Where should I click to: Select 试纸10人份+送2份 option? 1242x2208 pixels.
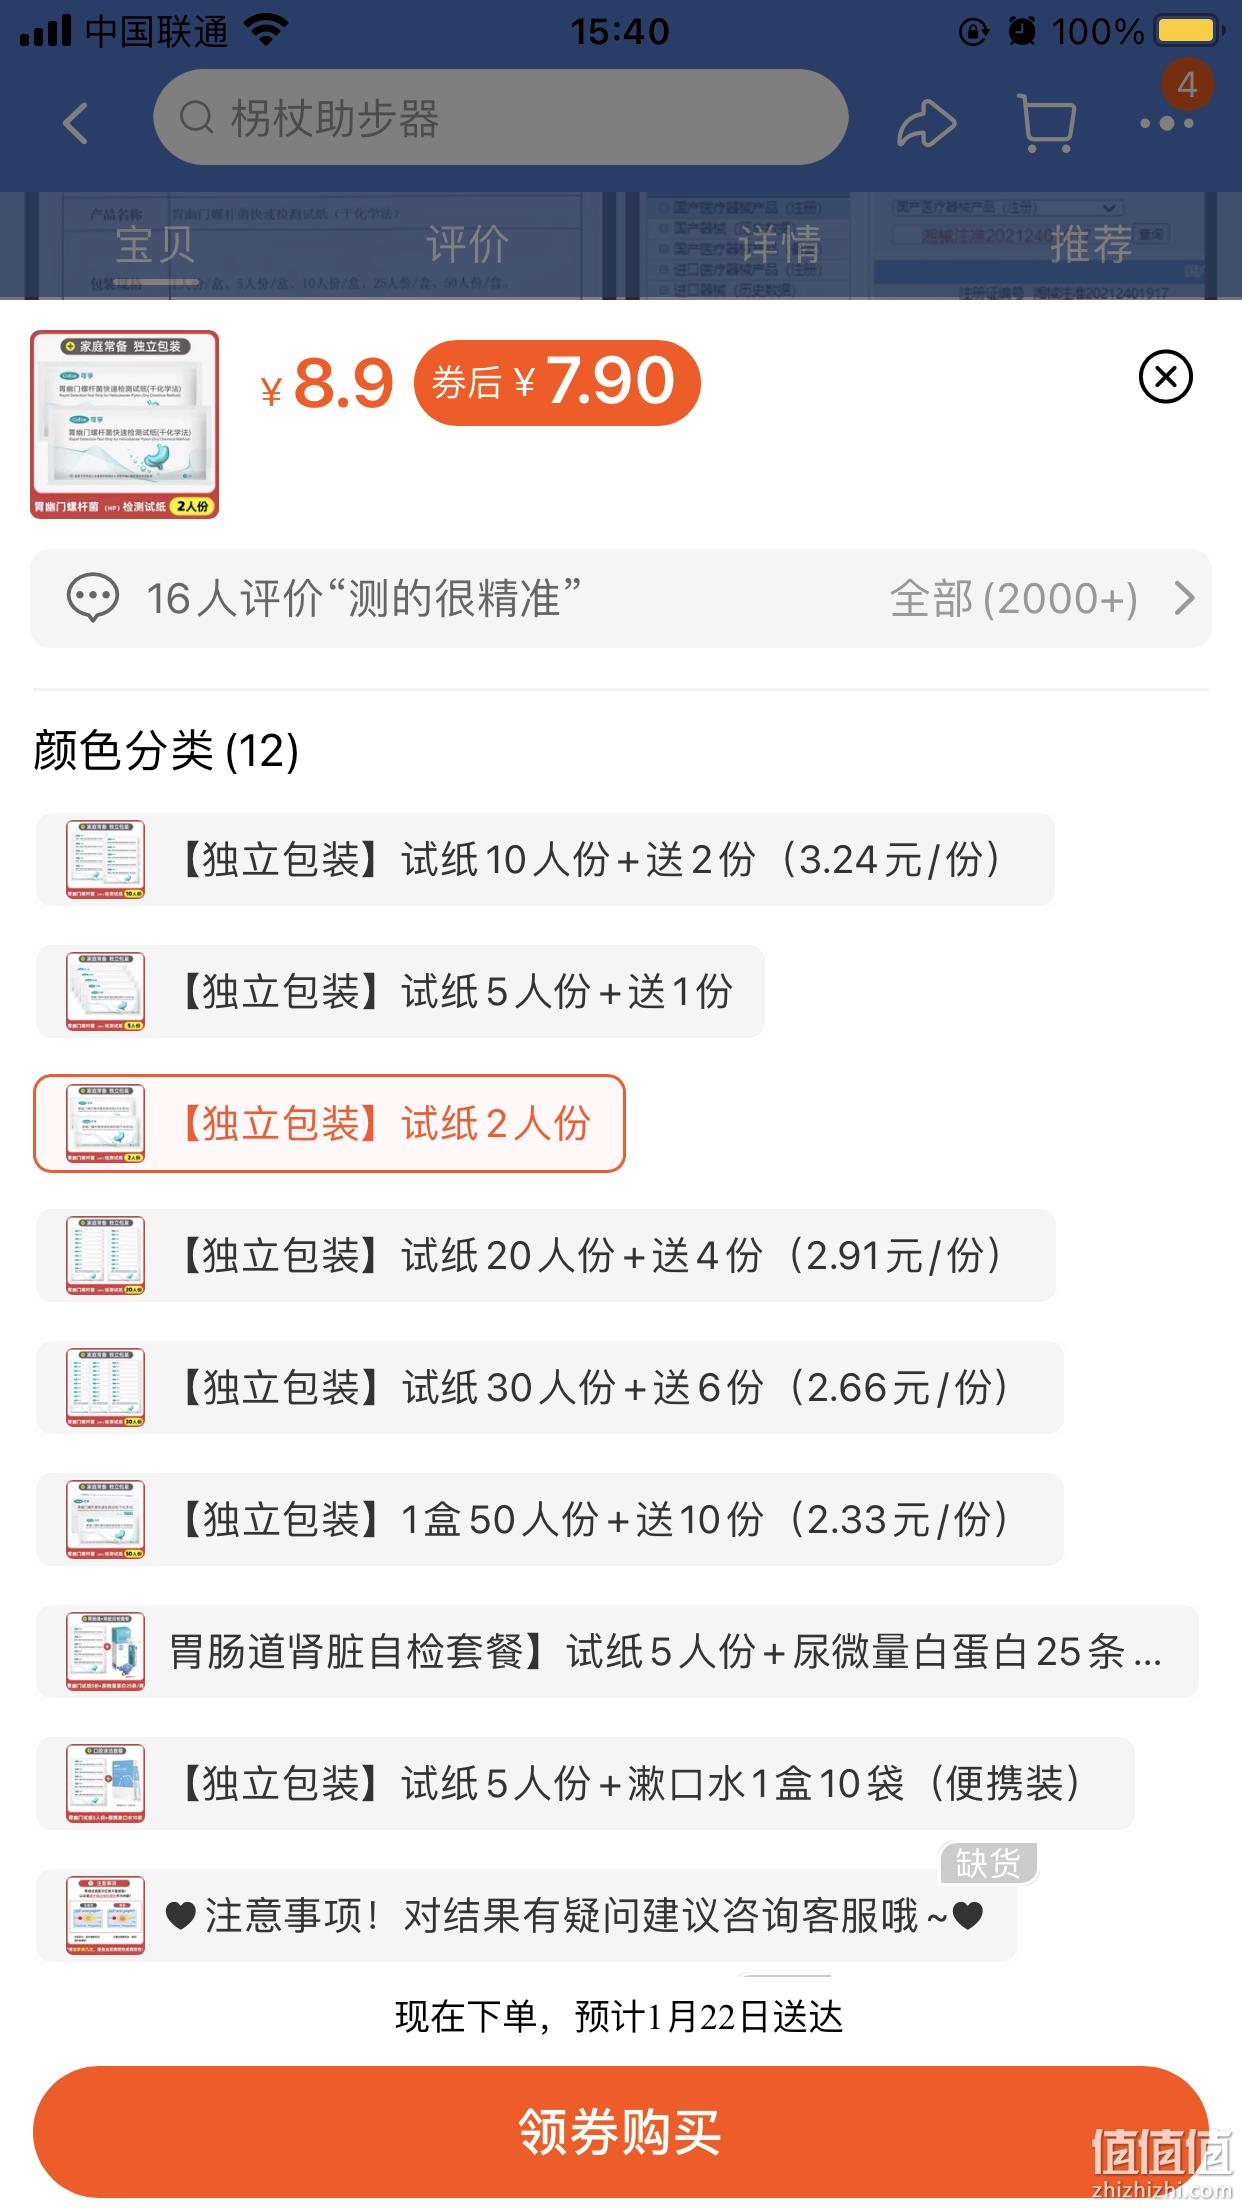(545, 860)
